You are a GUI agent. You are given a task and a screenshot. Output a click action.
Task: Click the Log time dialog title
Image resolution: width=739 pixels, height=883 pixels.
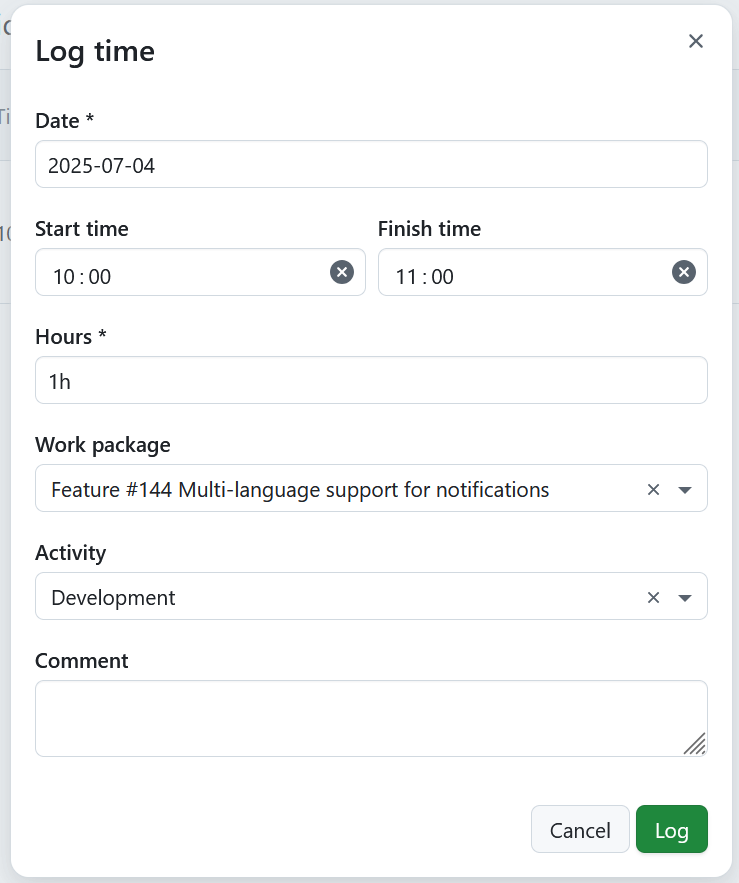point(95,51)
